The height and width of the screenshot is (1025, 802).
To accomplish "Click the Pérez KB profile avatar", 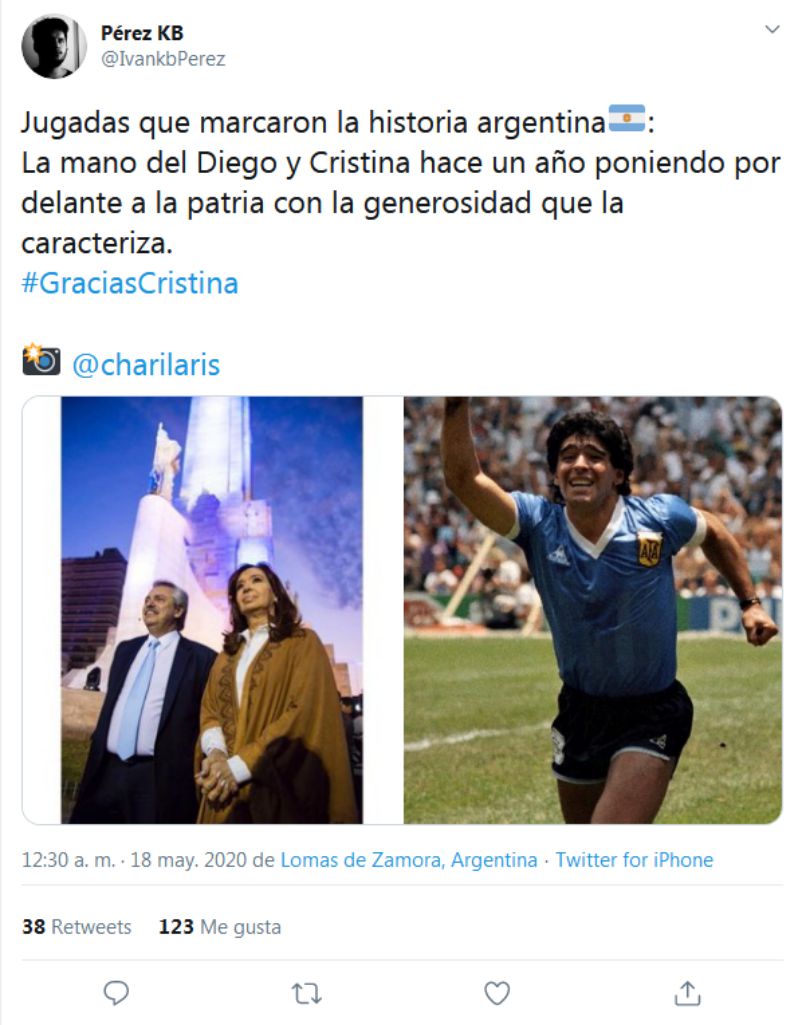I will (54, 46).
